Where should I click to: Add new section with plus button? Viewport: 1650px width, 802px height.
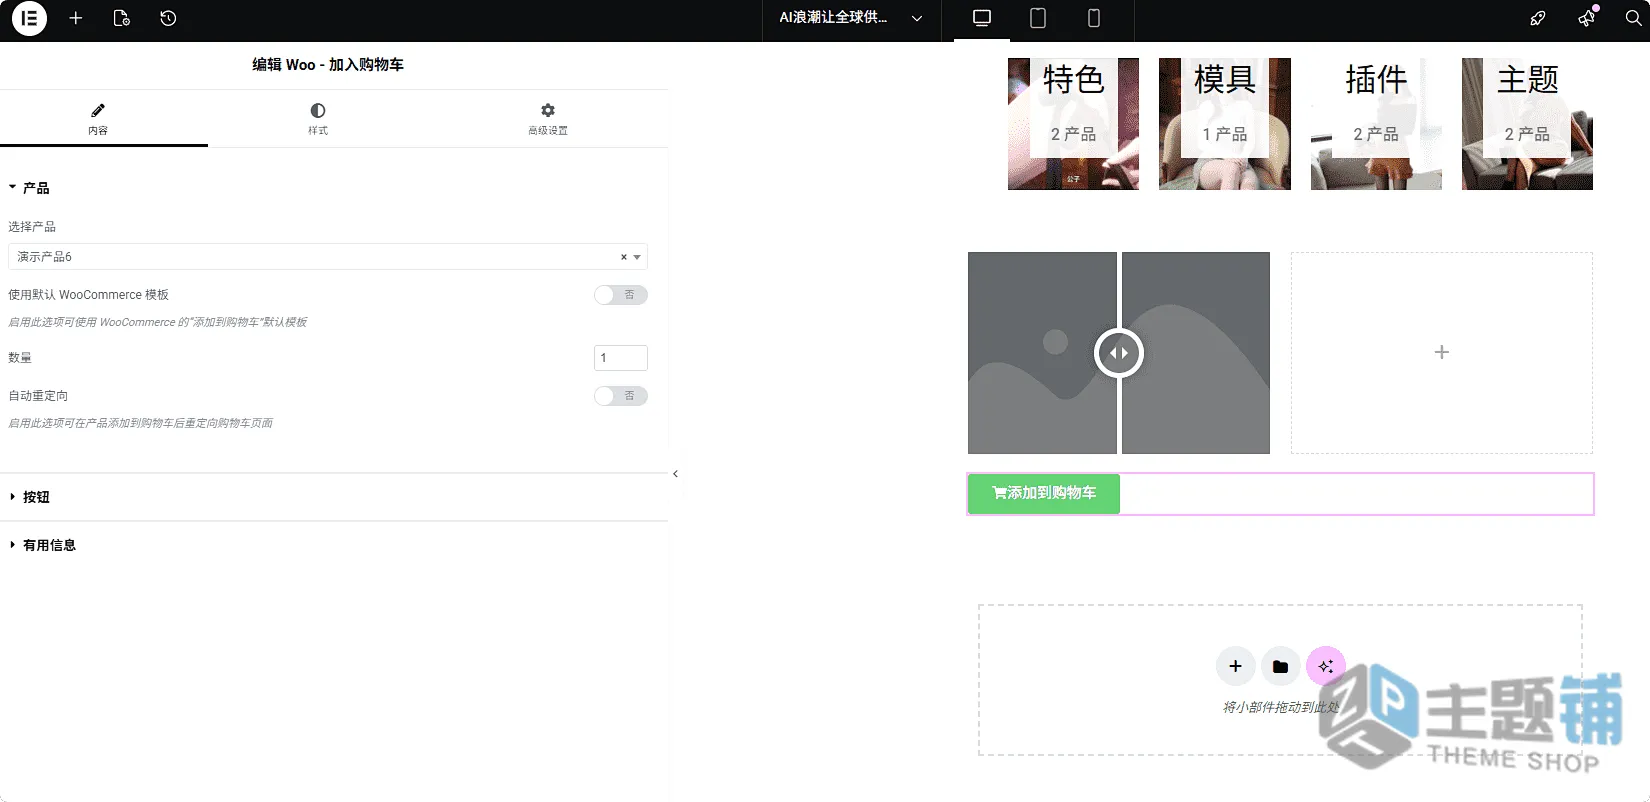coord(1236,666)
